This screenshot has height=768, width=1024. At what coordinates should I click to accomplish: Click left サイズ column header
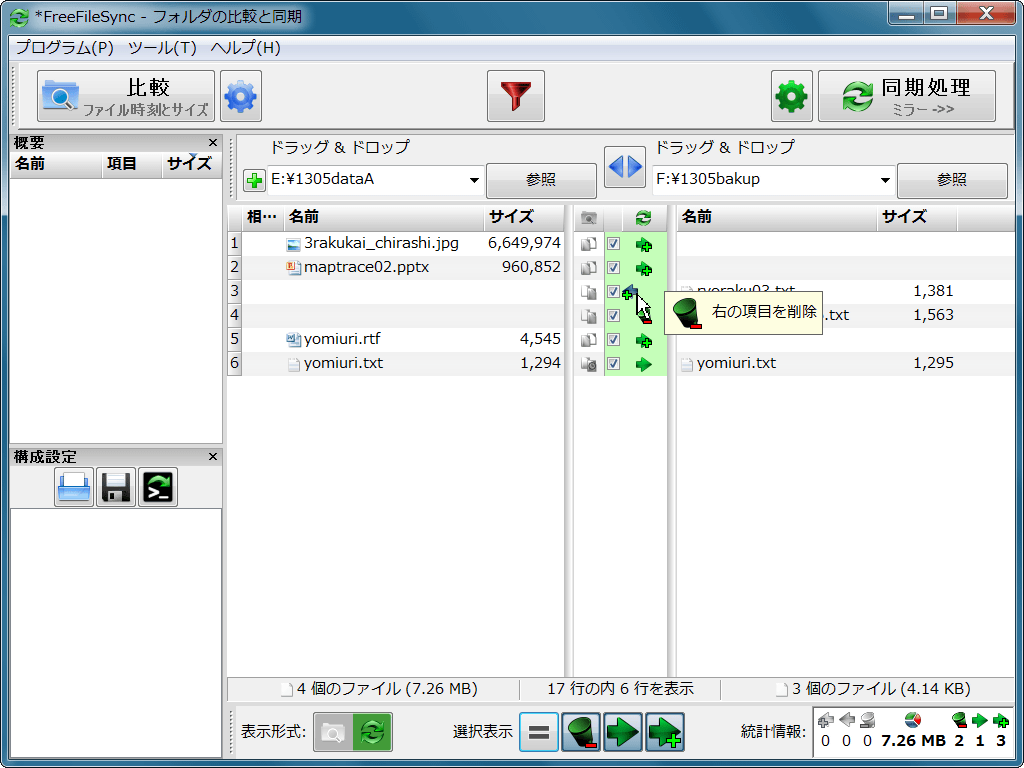(524, 217)
